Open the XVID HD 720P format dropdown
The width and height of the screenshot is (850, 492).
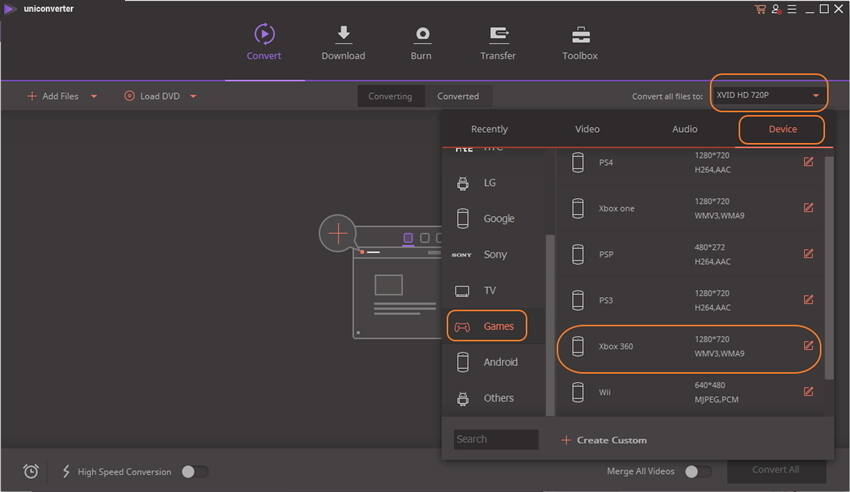click(768, 95)
